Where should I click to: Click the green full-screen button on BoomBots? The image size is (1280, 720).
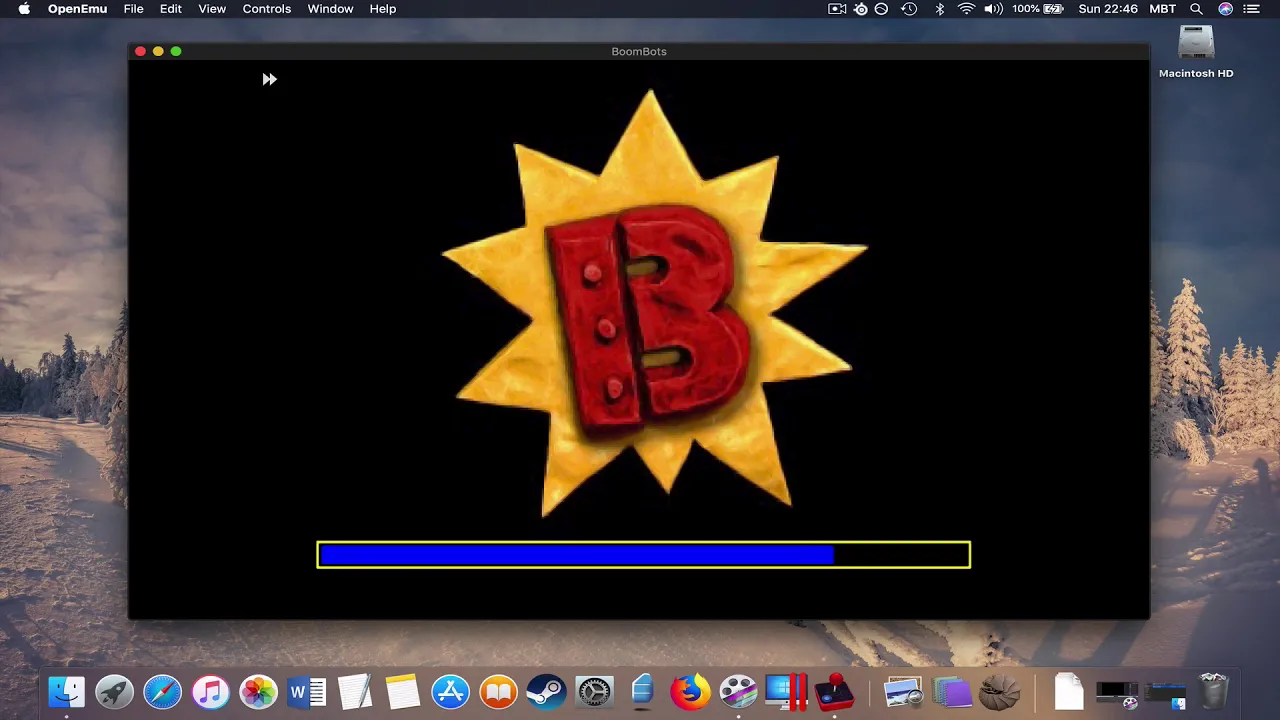click(x=176, y=51)
